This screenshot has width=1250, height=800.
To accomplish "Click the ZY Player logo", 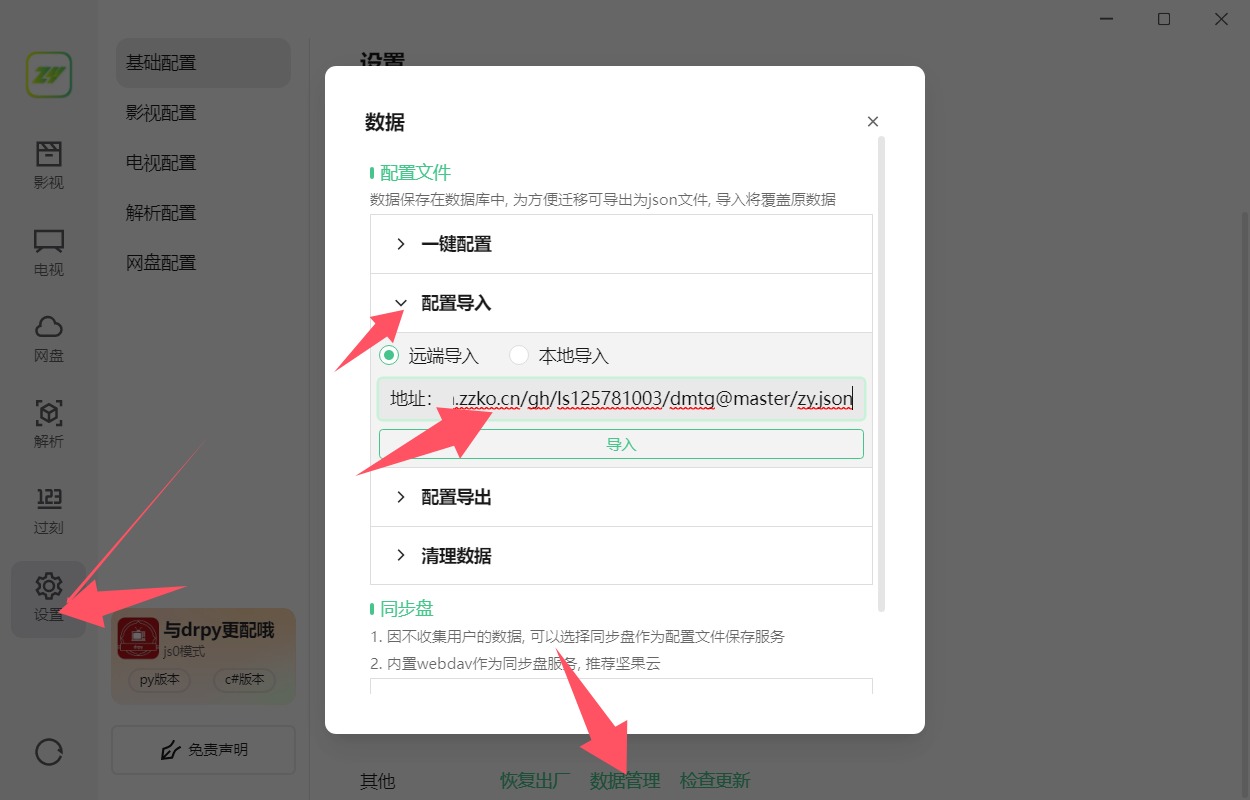I will (48, 74).
